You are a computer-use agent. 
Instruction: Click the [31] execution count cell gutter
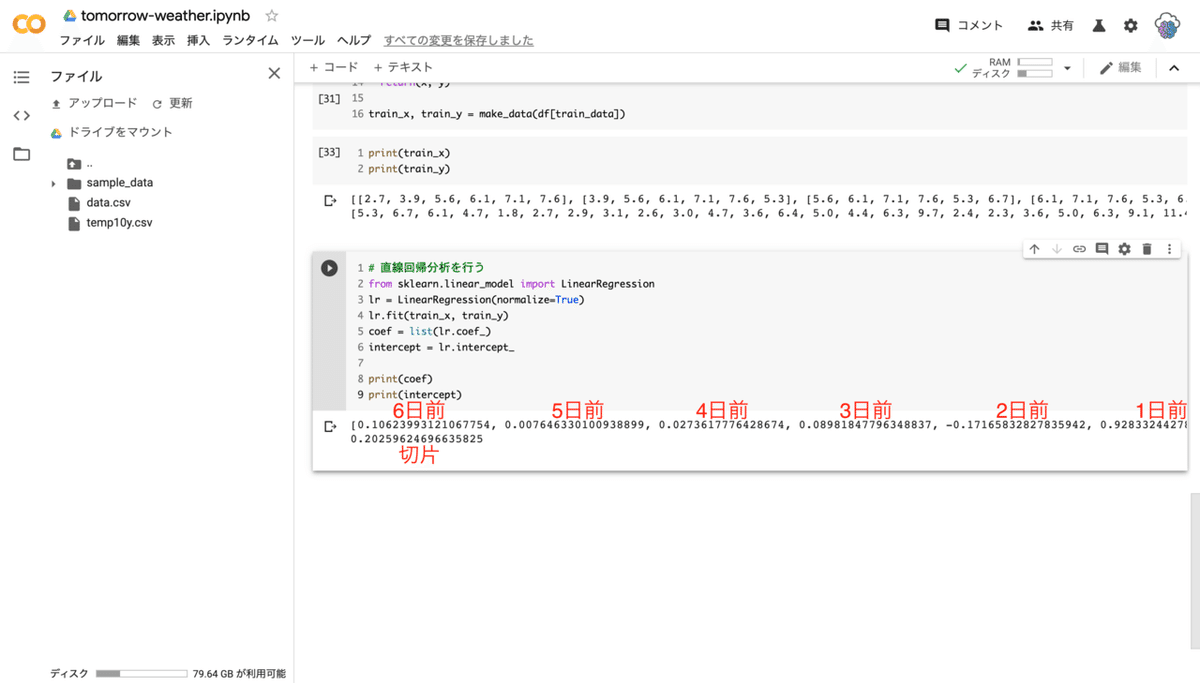tap(328, 99)
